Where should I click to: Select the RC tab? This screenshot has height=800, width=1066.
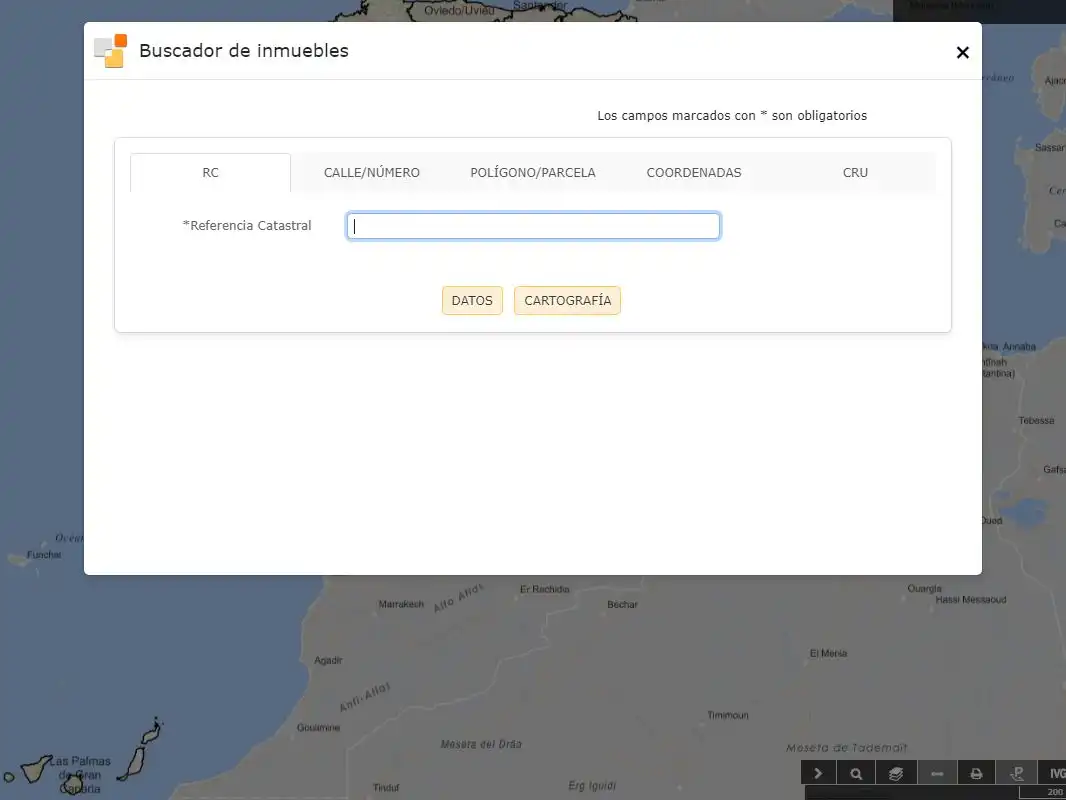(211, 173)
